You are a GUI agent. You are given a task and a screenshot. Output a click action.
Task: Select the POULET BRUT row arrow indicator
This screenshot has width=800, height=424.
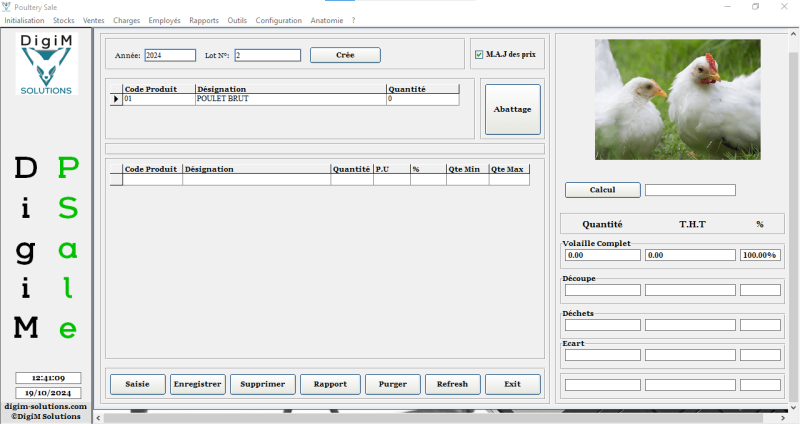point(115,100)
